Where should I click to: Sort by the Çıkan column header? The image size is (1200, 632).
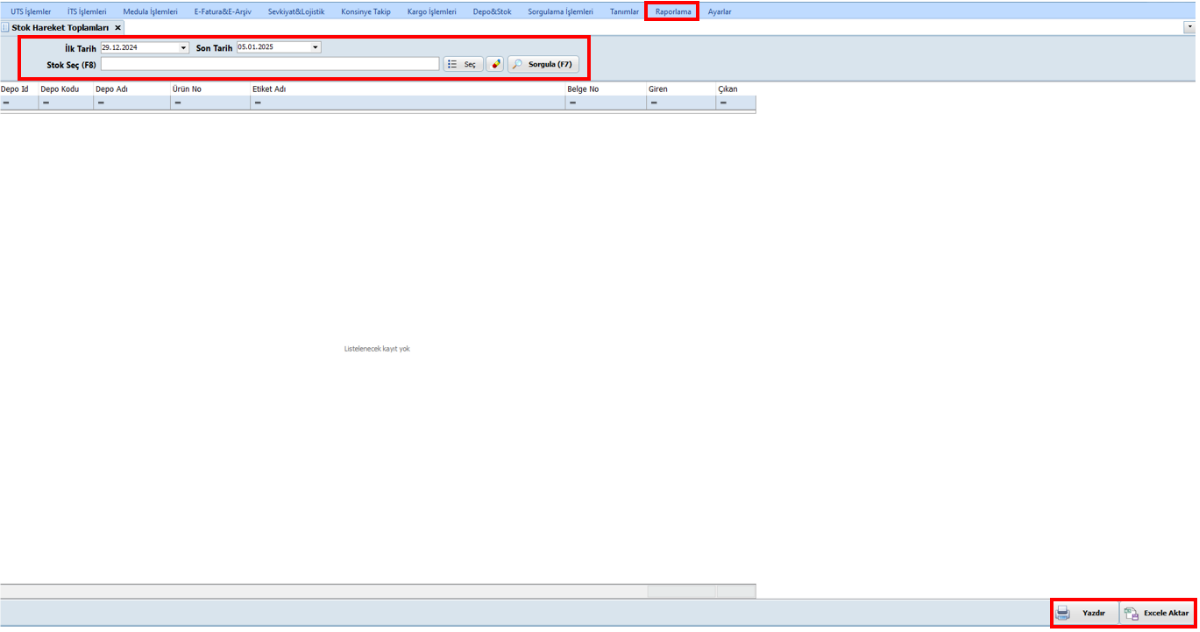click(x=727, y=89)
